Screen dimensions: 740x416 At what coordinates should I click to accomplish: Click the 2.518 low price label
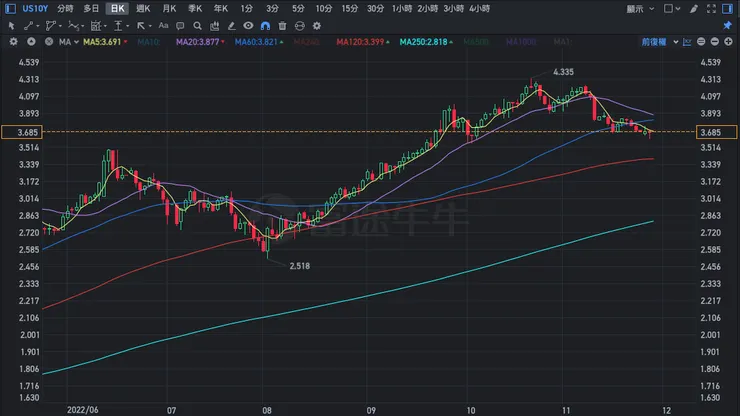tap(300, 266)
